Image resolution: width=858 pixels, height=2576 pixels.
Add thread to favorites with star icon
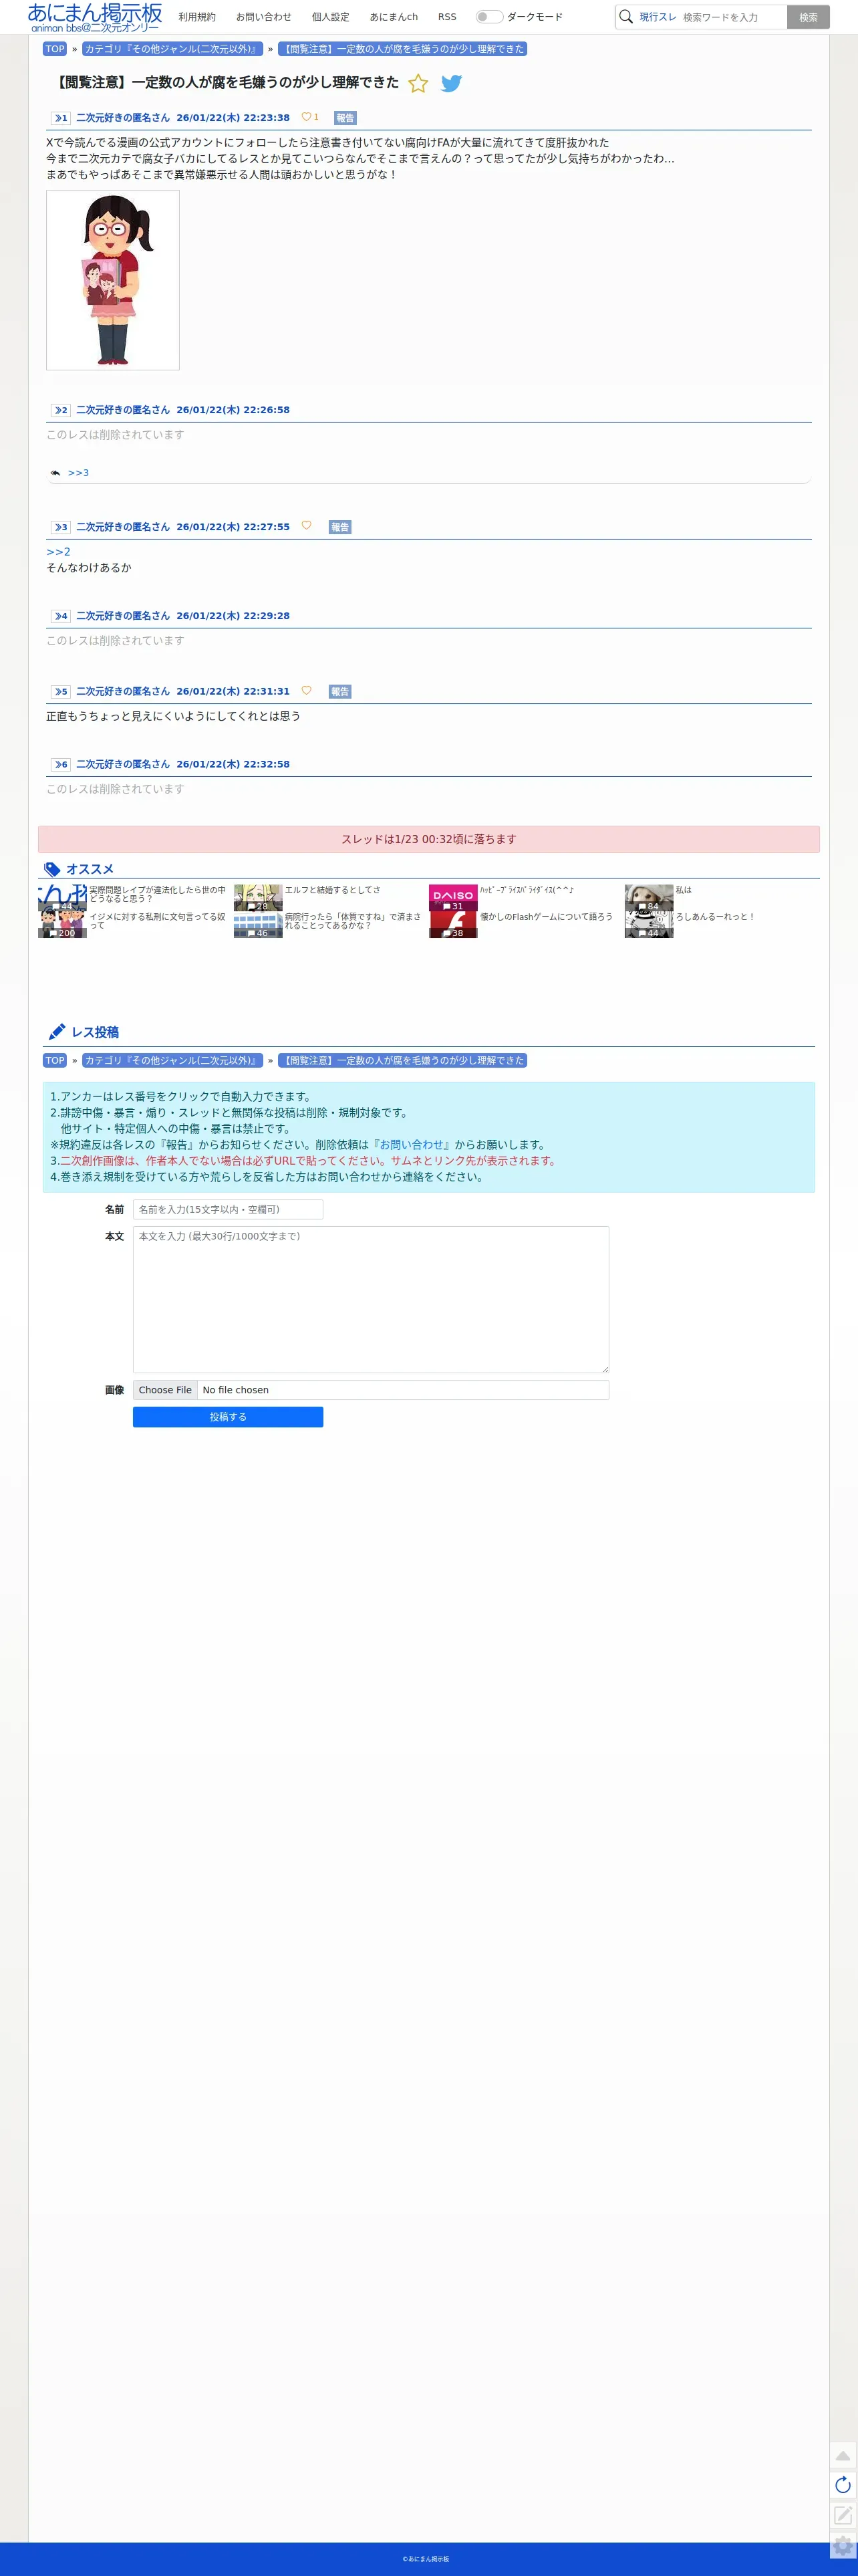pos(418,84)
